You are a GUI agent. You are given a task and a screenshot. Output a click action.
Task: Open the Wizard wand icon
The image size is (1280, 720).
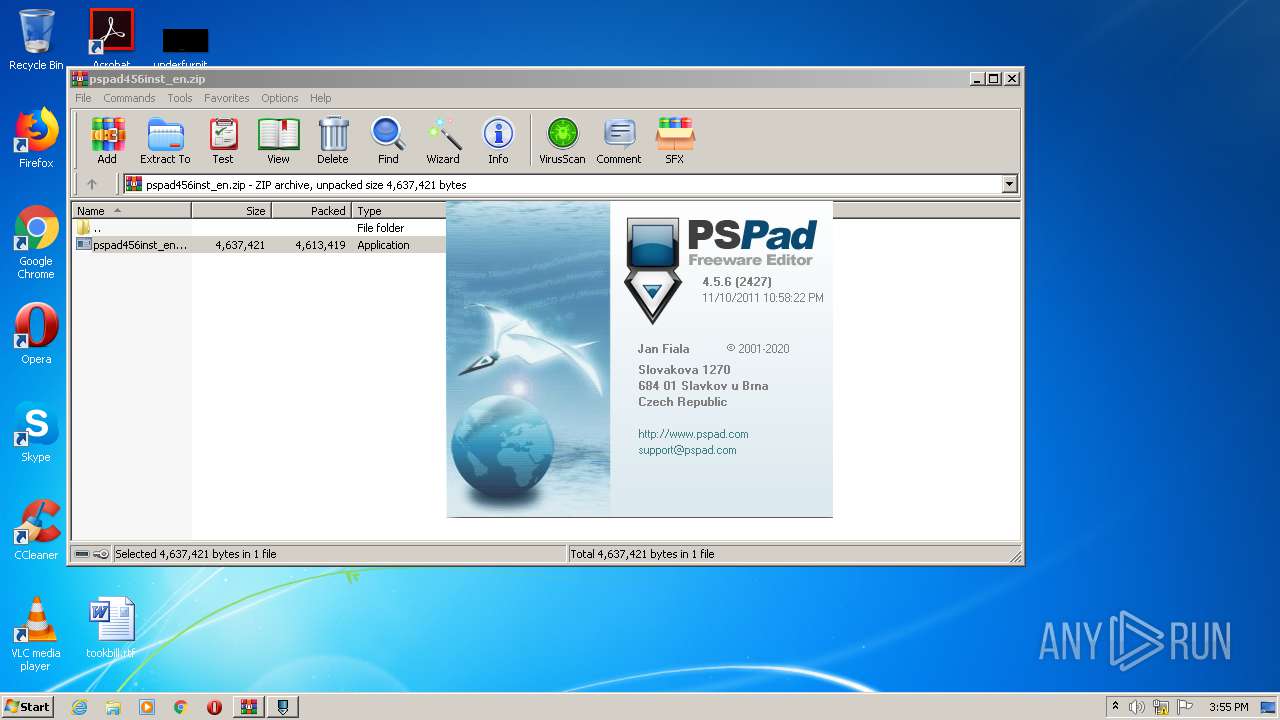point(443,140)
